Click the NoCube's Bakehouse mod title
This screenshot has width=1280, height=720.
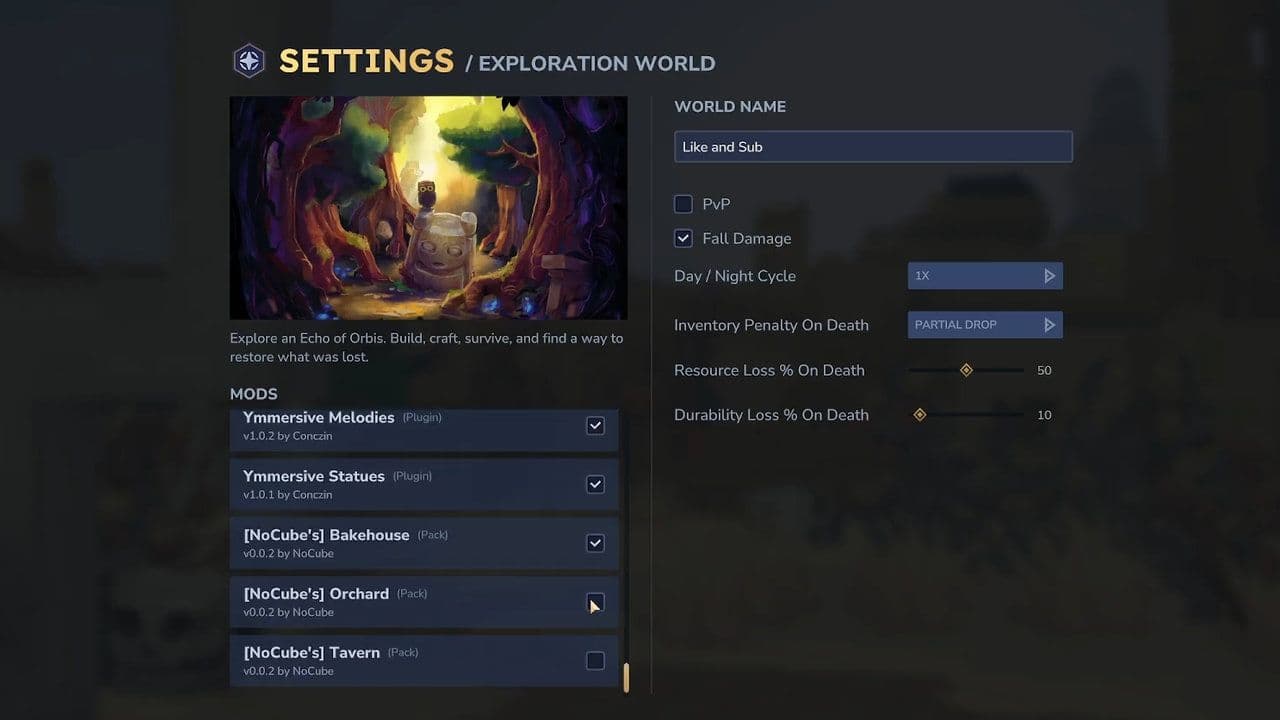[326, 535]
